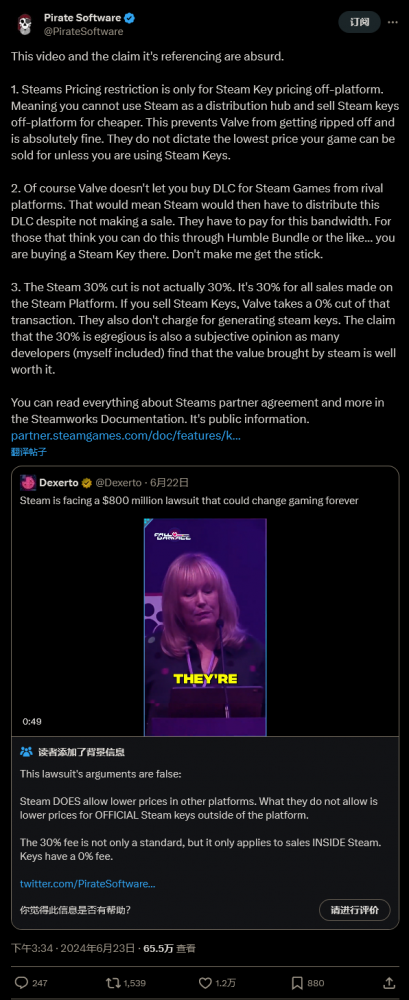Open Pirate Software profile avatar

24,24
